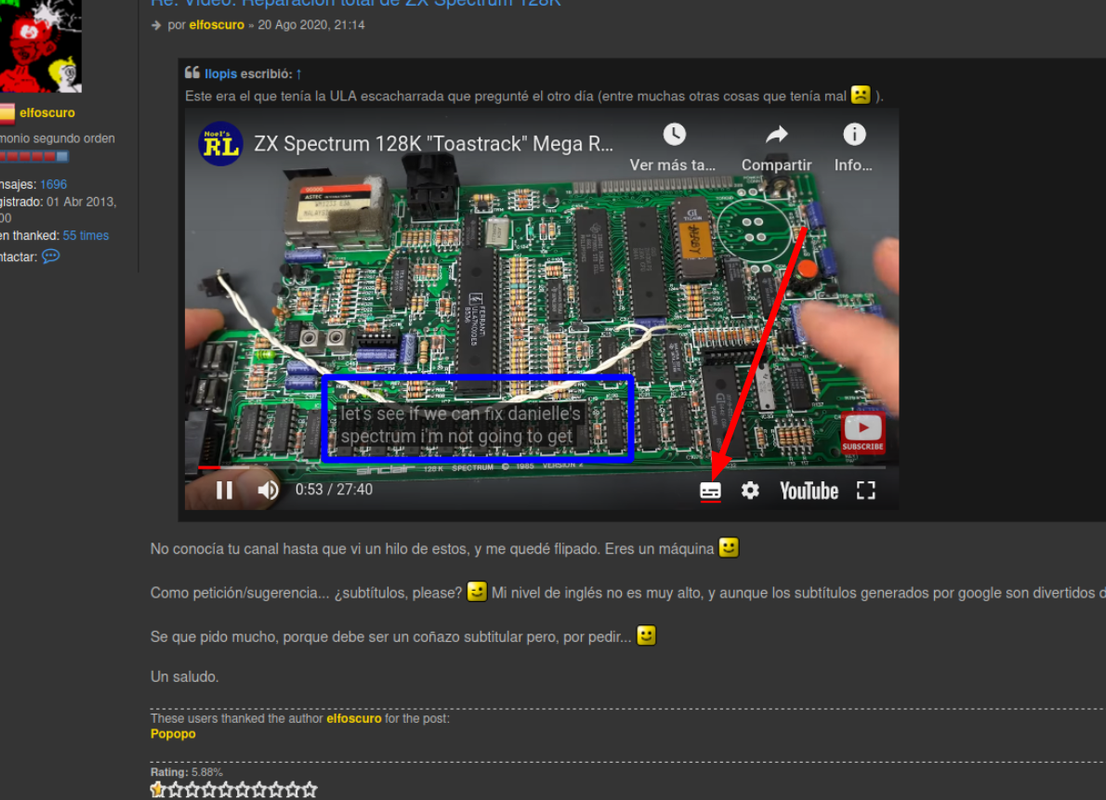Click the last rating star
Image resolution: width=1106 pixels, height=800 pixels.
(x=310, y=790)
